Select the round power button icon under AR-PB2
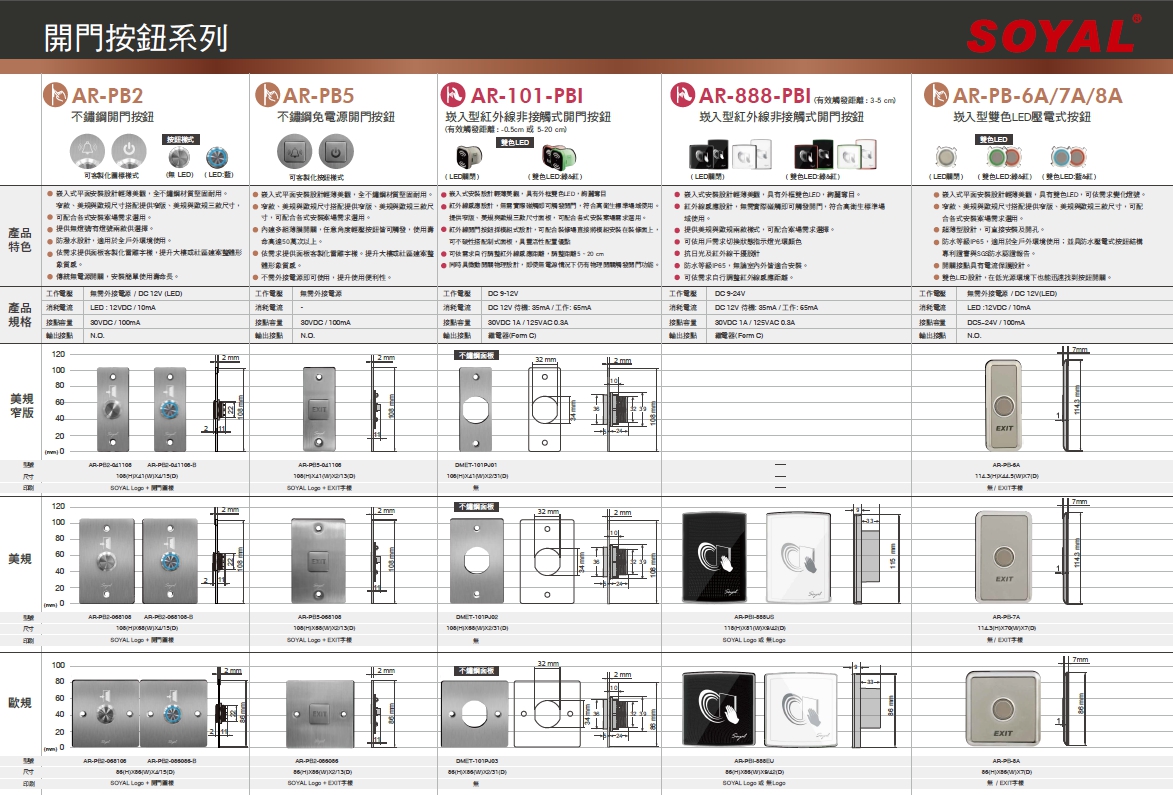The height and width of the screenshot is (795, 1173). [129, 151]
